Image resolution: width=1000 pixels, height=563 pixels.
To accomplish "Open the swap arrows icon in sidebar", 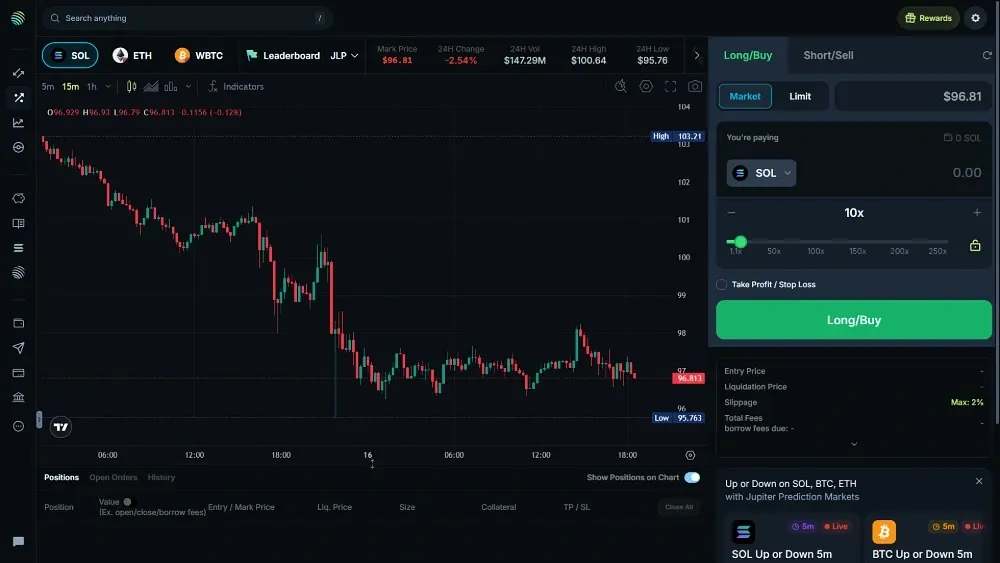I will pos(18,73).
